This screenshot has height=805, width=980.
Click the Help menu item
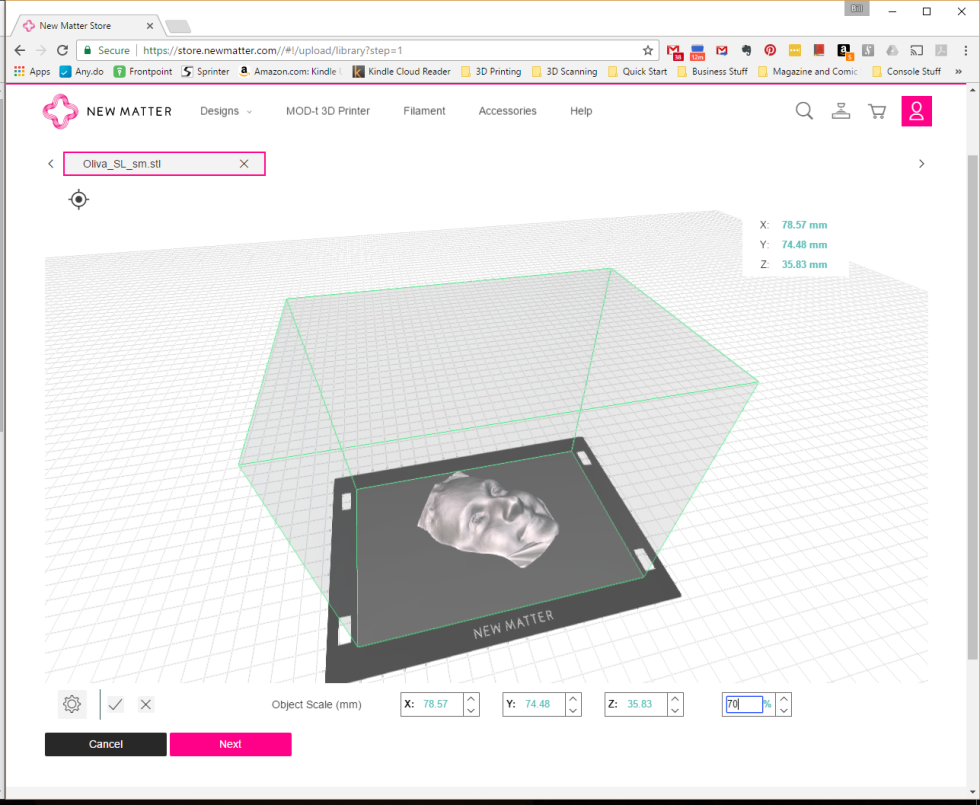[581, 111]
